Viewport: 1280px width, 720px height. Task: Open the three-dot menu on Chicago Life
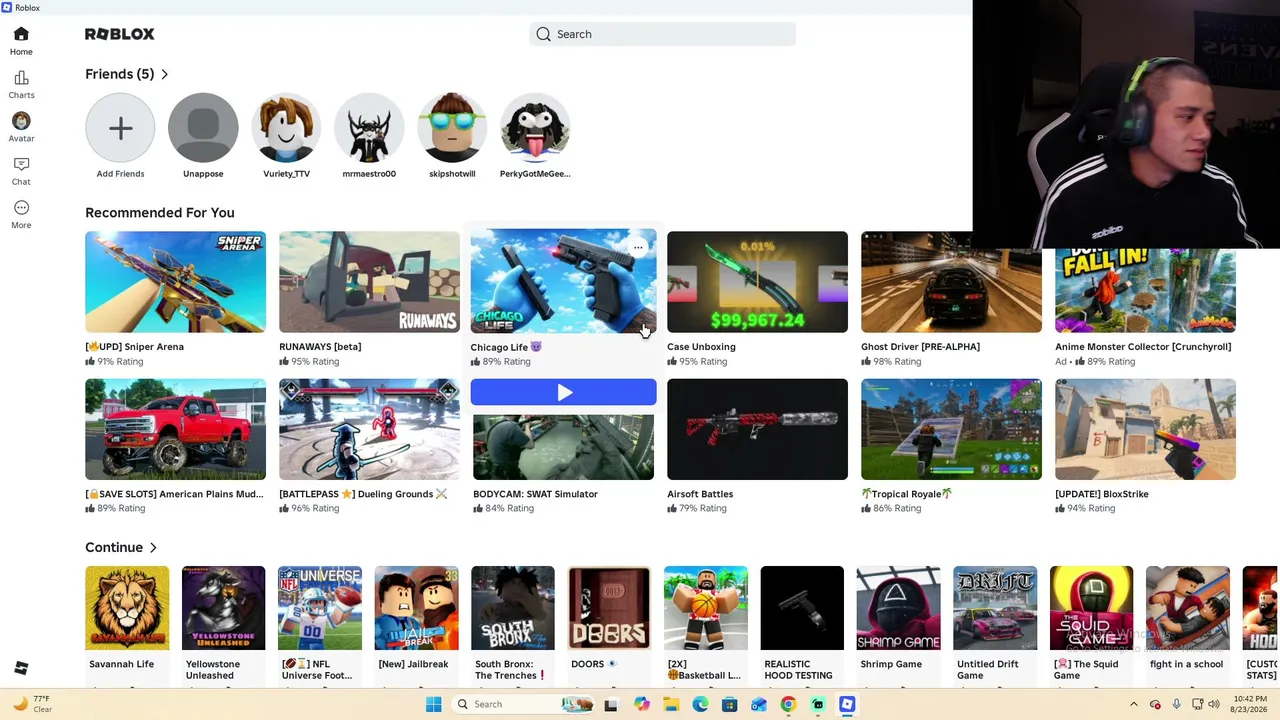pos(638,247)
